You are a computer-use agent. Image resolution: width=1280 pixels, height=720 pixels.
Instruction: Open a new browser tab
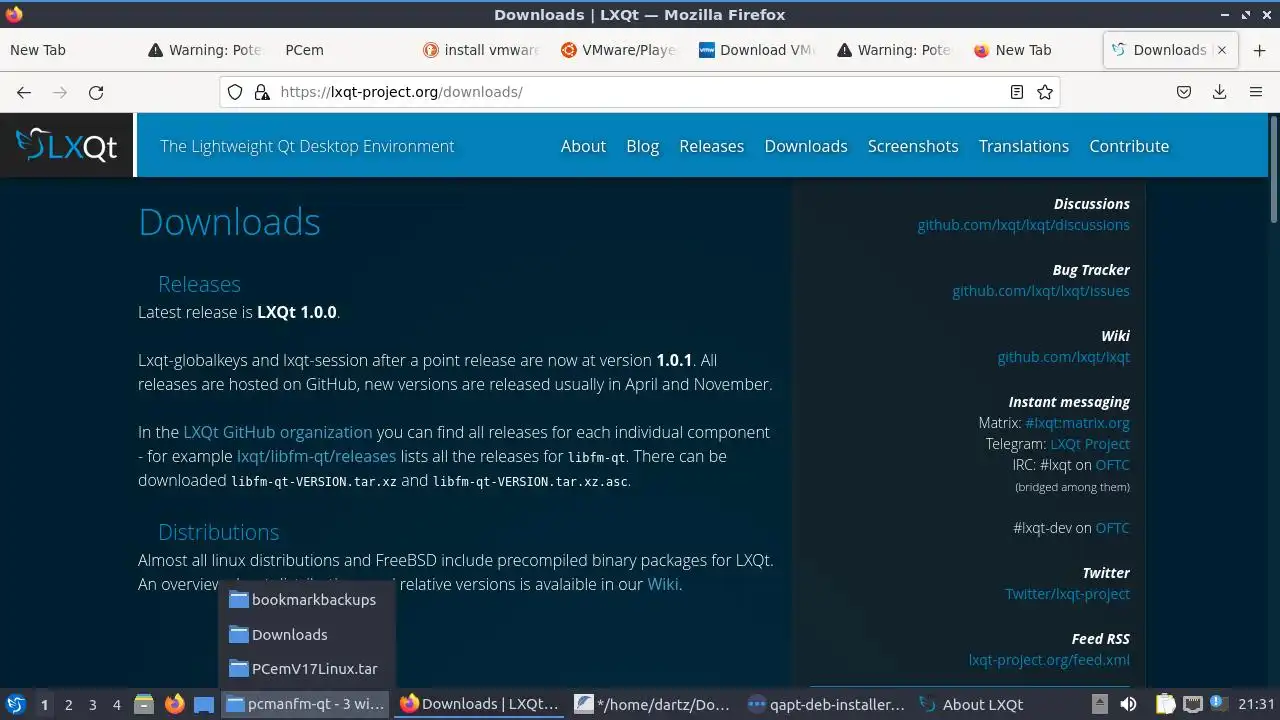coord(1259,50)
